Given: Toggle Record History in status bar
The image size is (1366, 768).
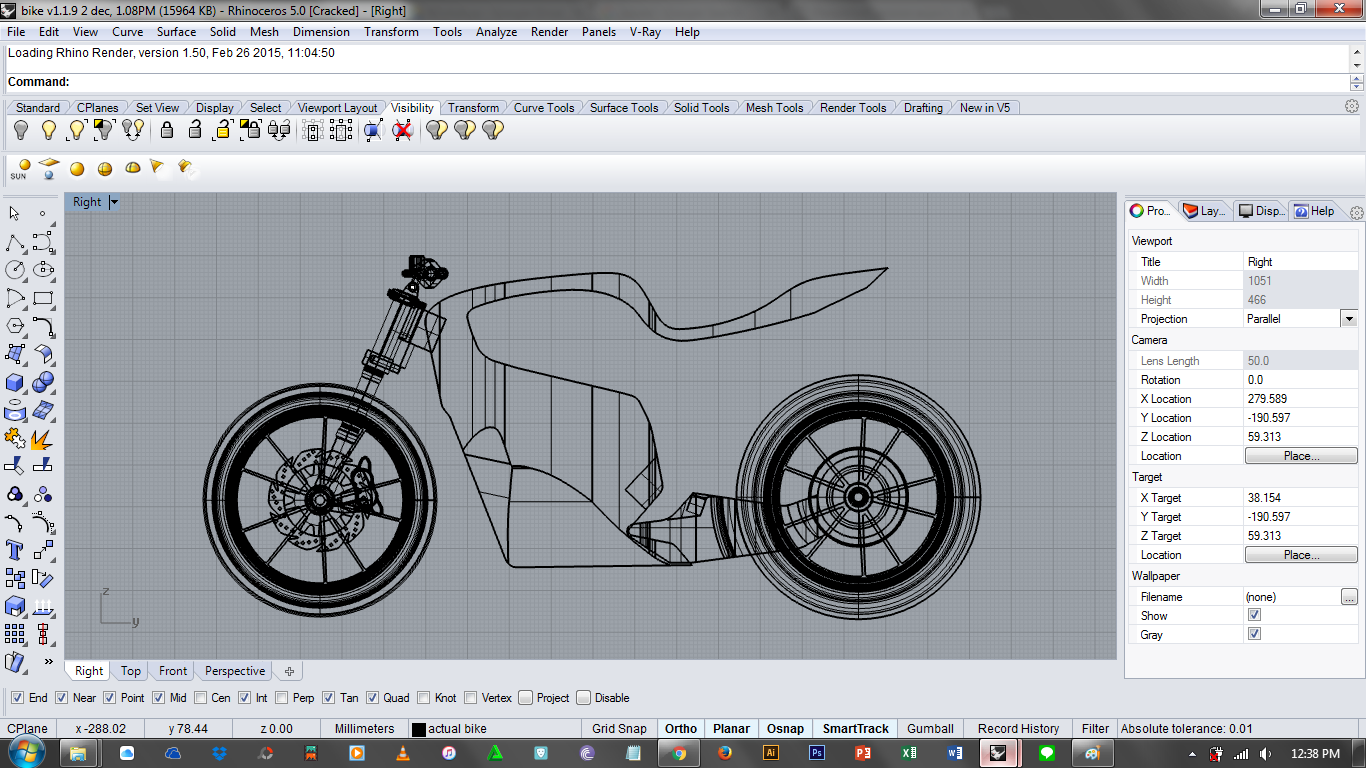Looking at the screenshot, I should click(1018, 729).
